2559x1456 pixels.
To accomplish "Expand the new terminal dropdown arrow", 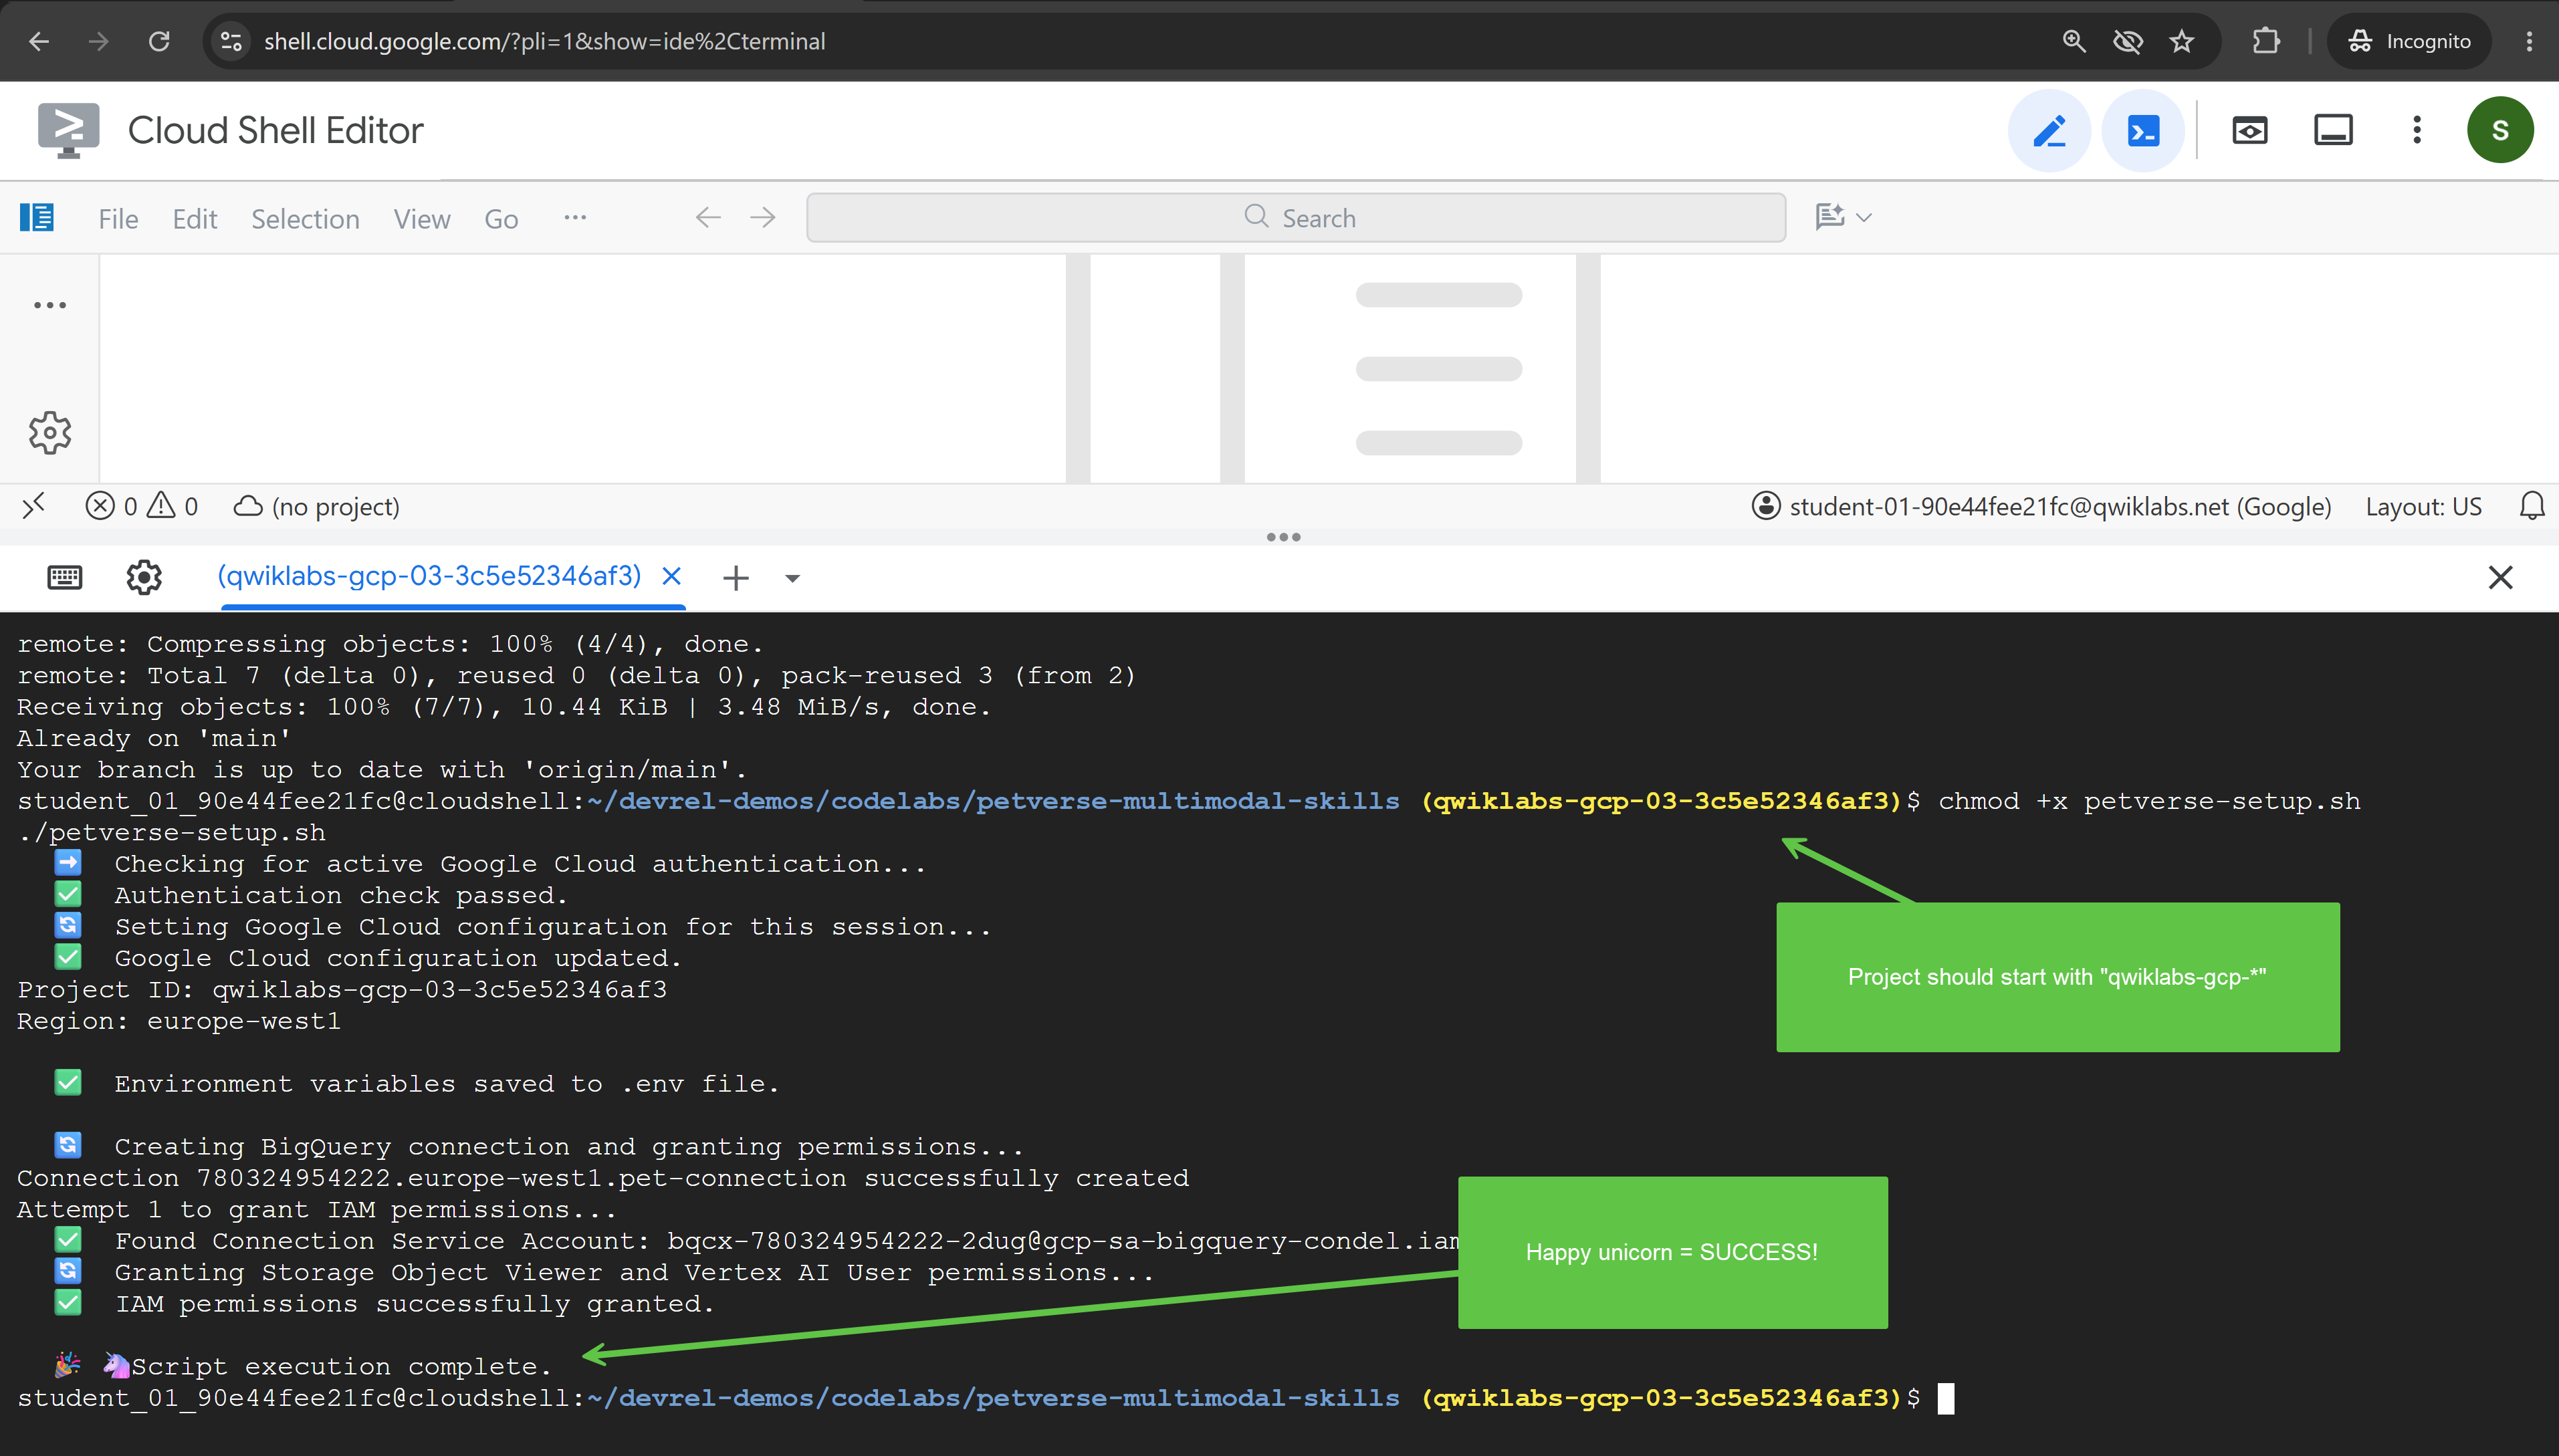I will pyautogui.click(x=792, y=578).
